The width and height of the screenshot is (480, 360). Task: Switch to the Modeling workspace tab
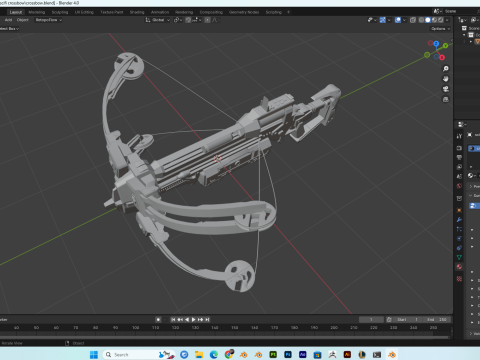37,12
